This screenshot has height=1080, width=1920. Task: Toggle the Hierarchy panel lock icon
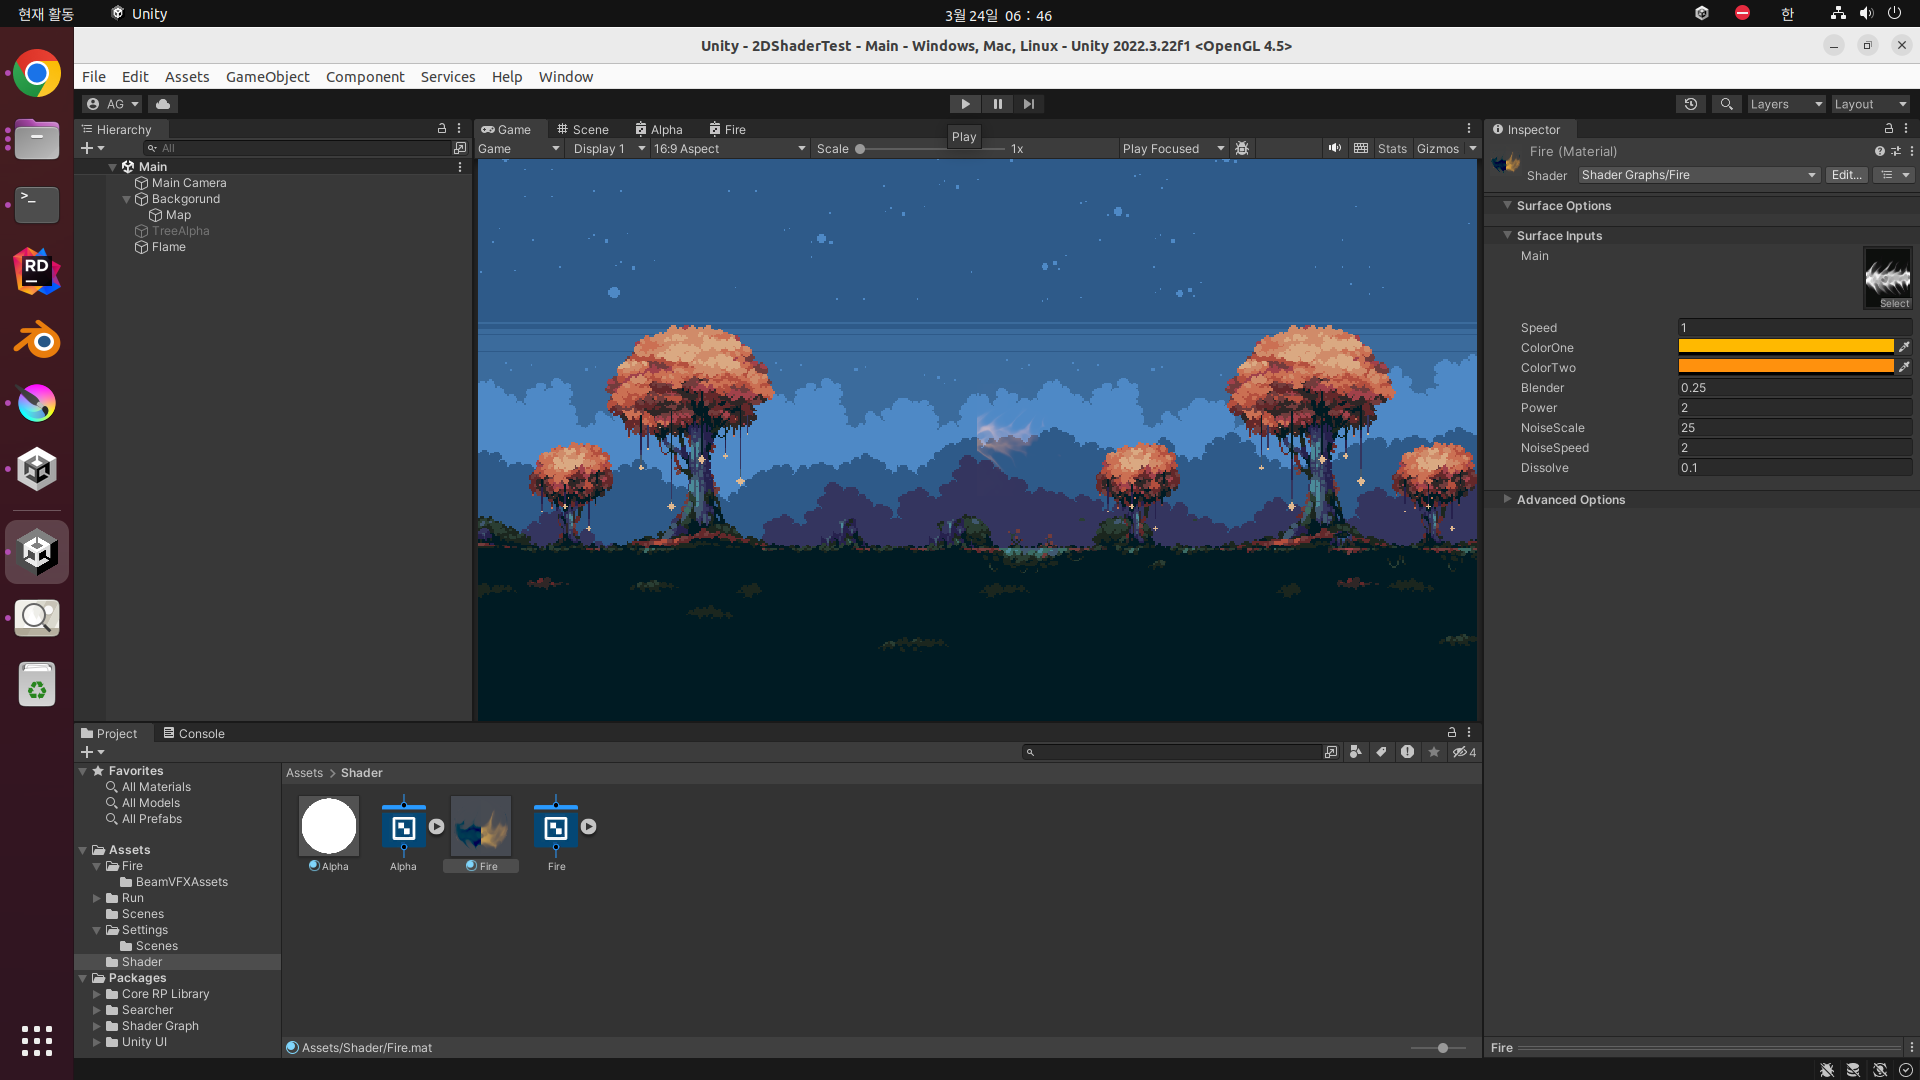click(x=442, y=129)
